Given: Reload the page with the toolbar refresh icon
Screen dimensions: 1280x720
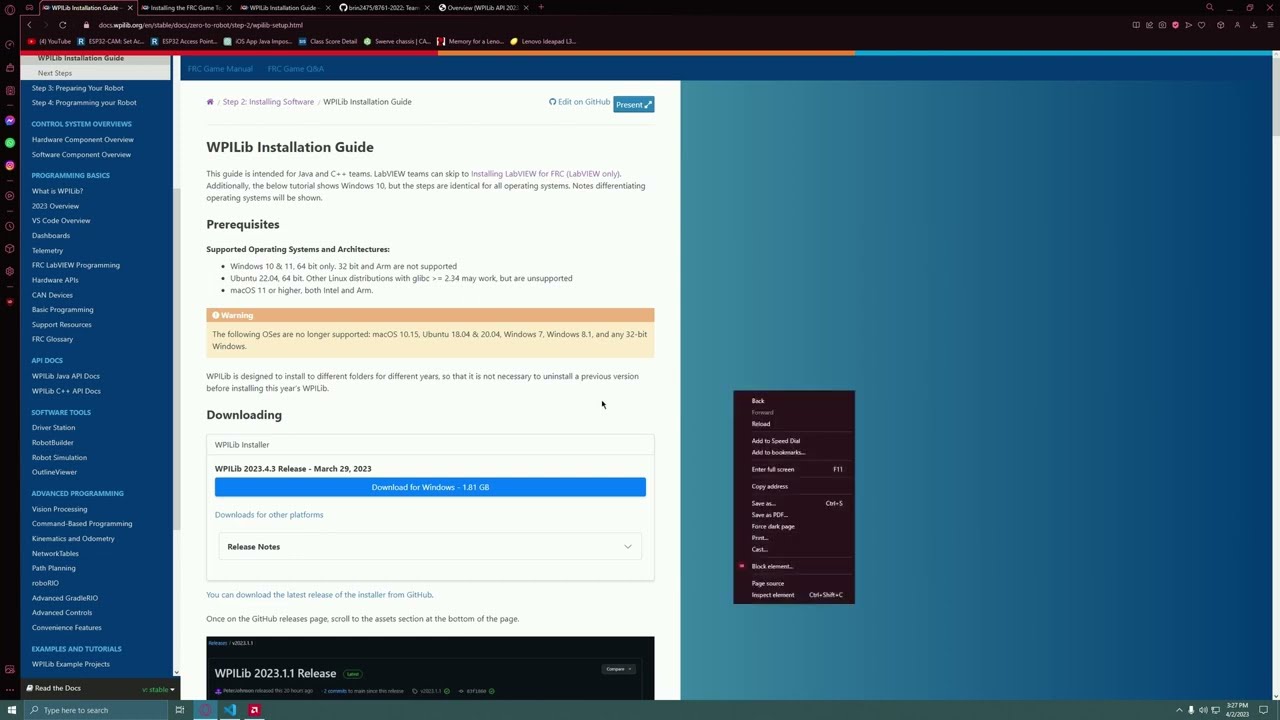Looking at the screenshot, I should pos(62,24).
